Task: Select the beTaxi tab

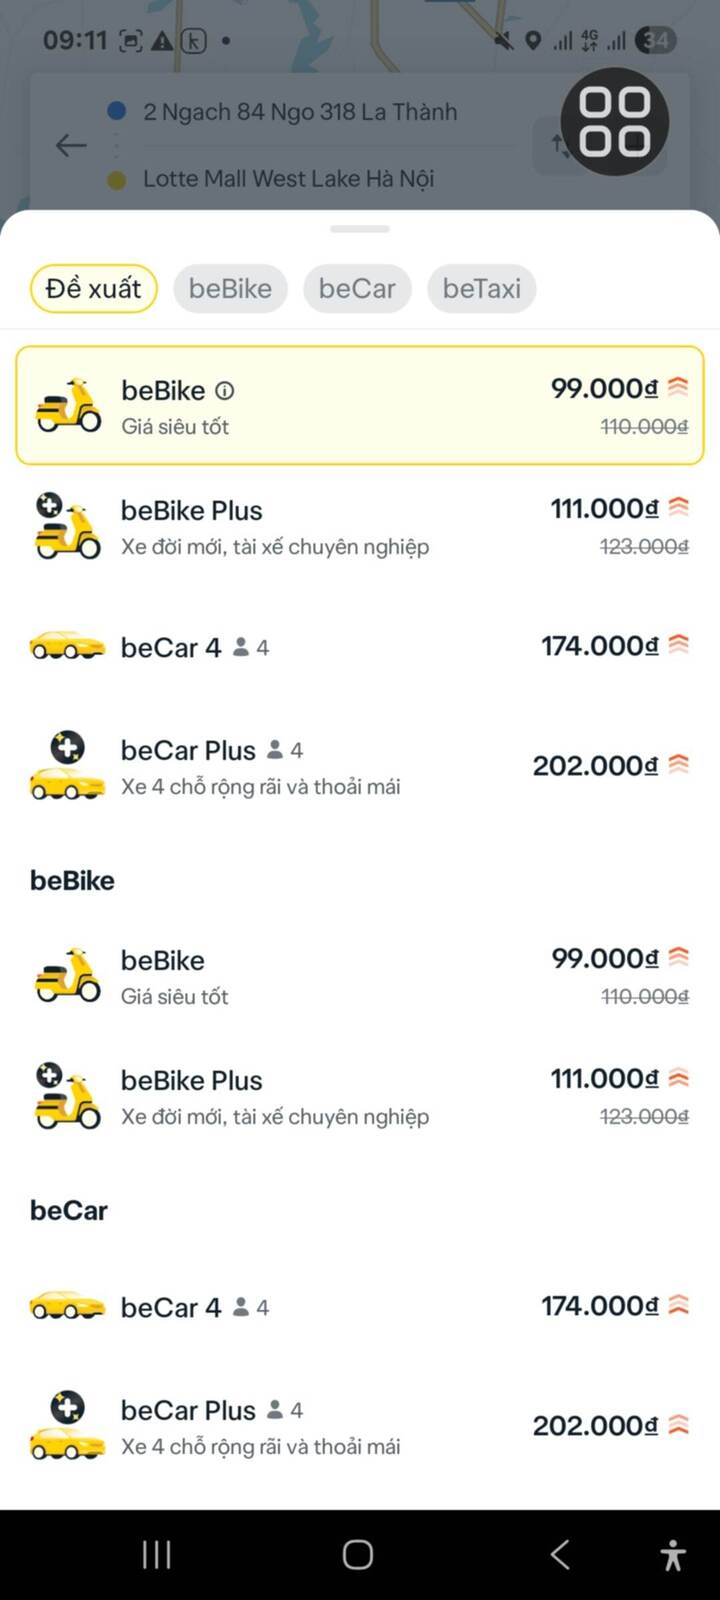Action: [481, 289]
